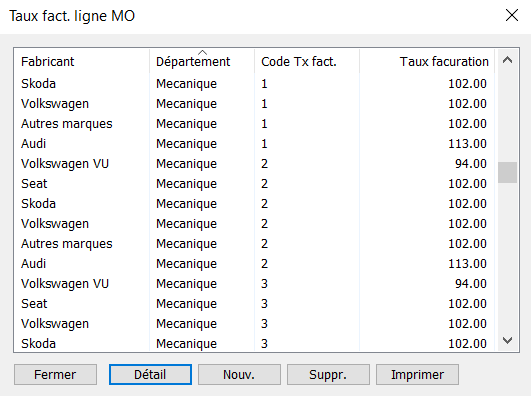Click Mecanique in the Seat code 2 row
Image resolution: width=531 pixels, height=396 pixels.
point(186,184)
